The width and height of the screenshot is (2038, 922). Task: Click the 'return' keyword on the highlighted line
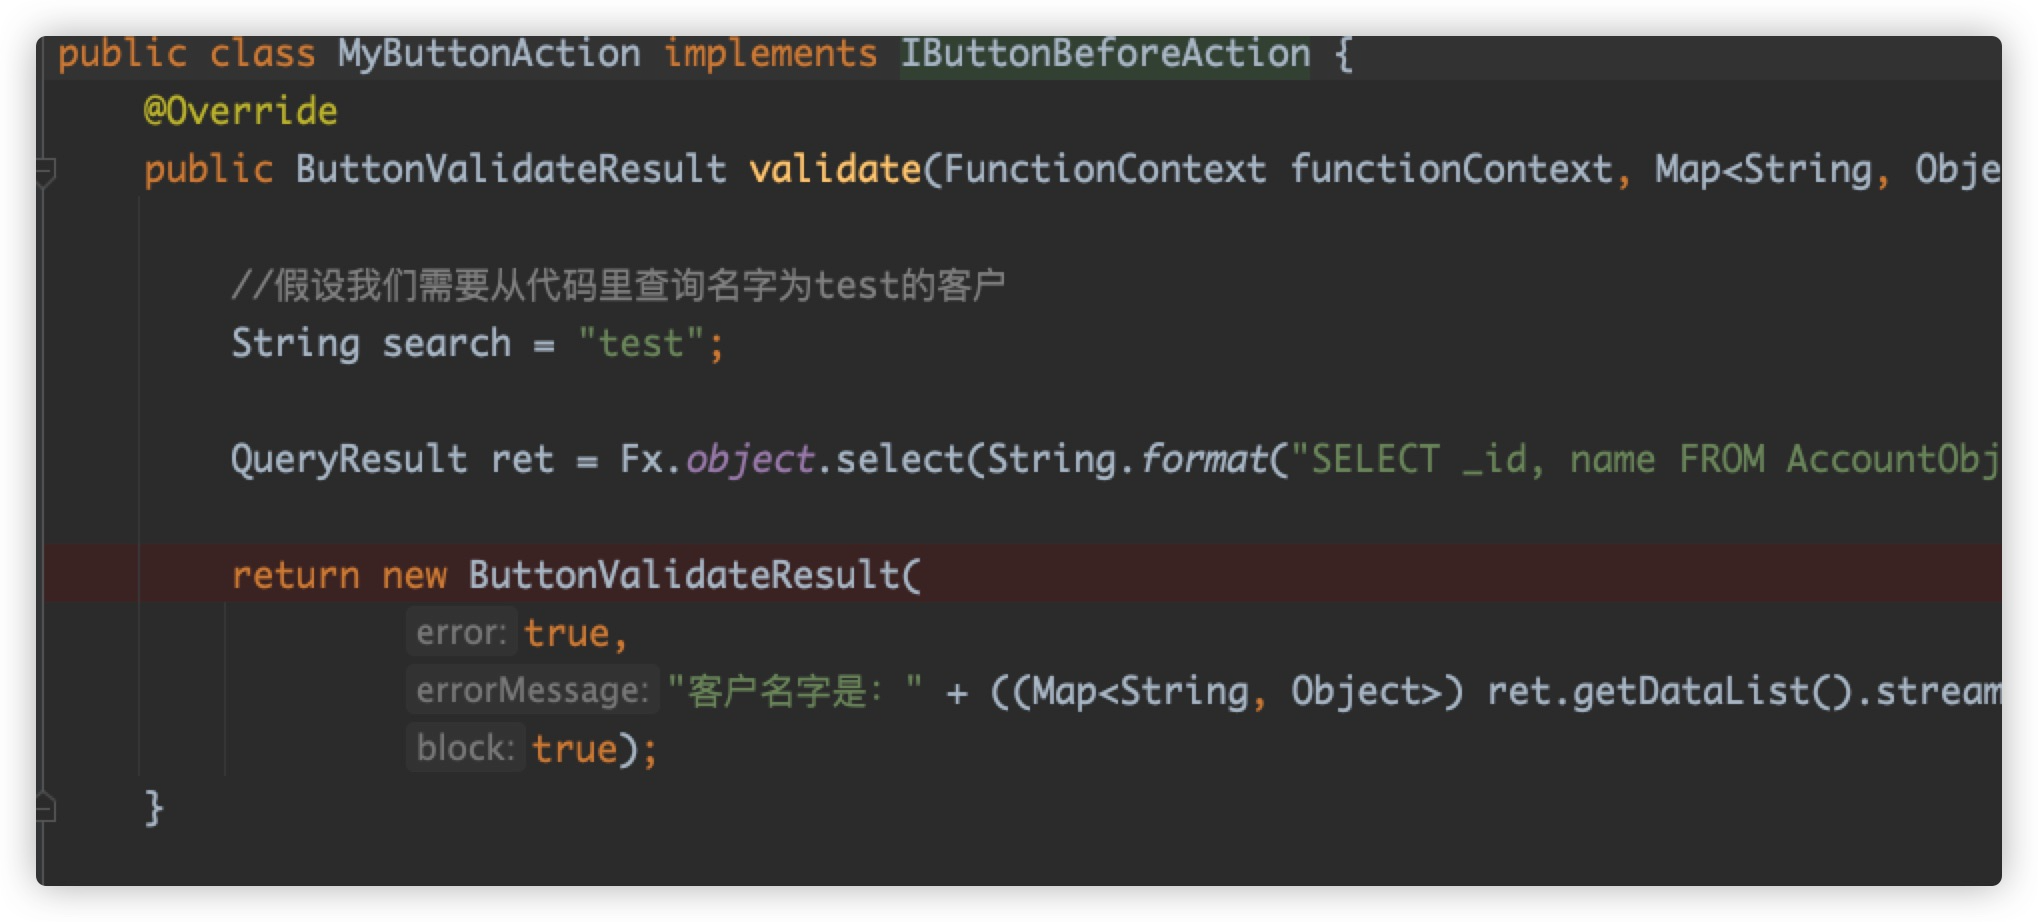point(295,575)
